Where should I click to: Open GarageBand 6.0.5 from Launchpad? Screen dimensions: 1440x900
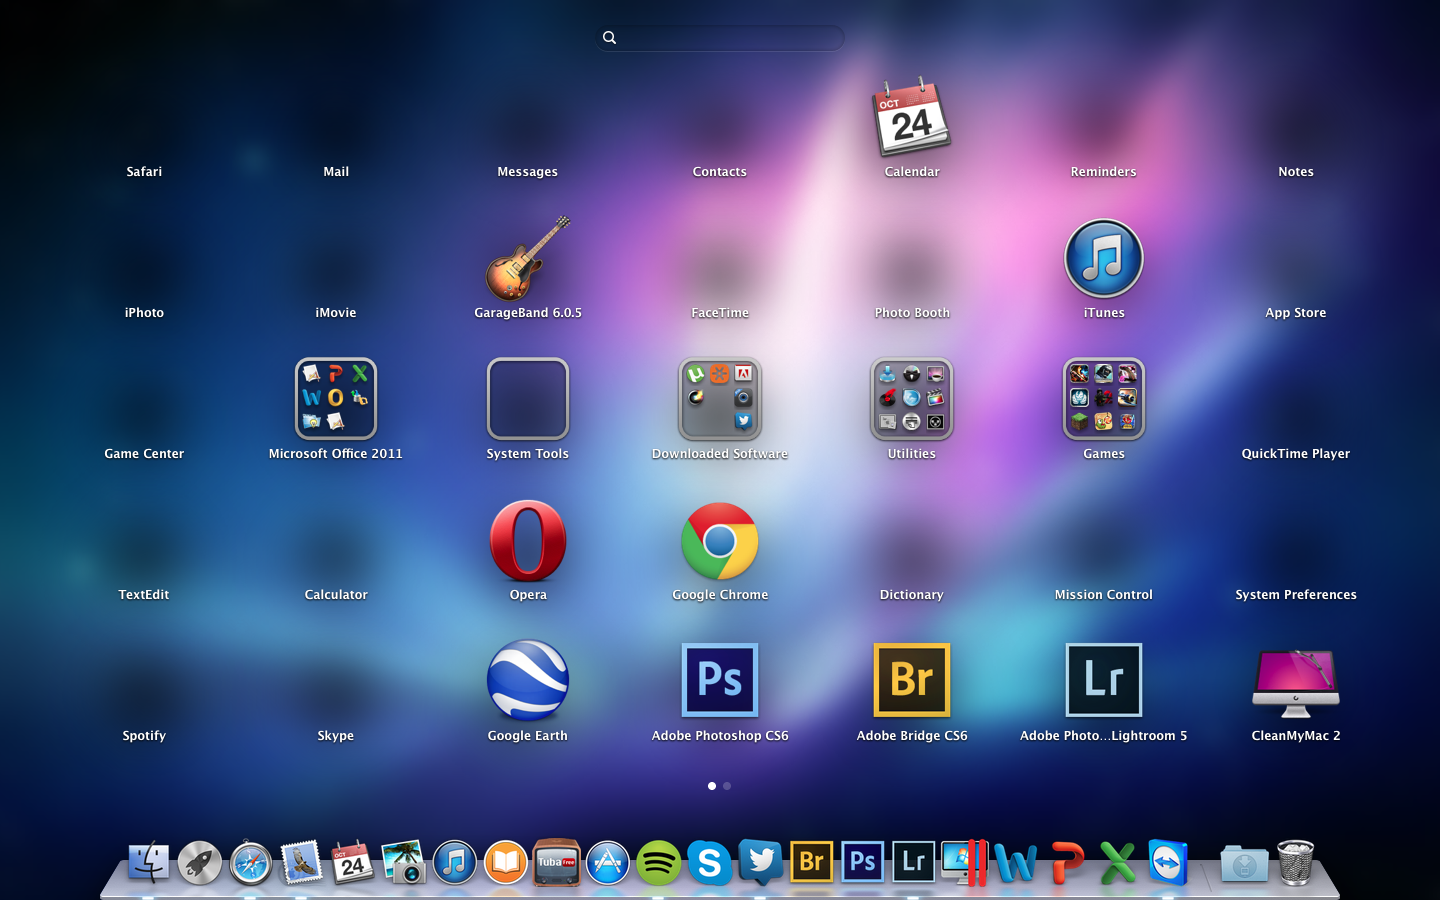(x=527, y=260)
